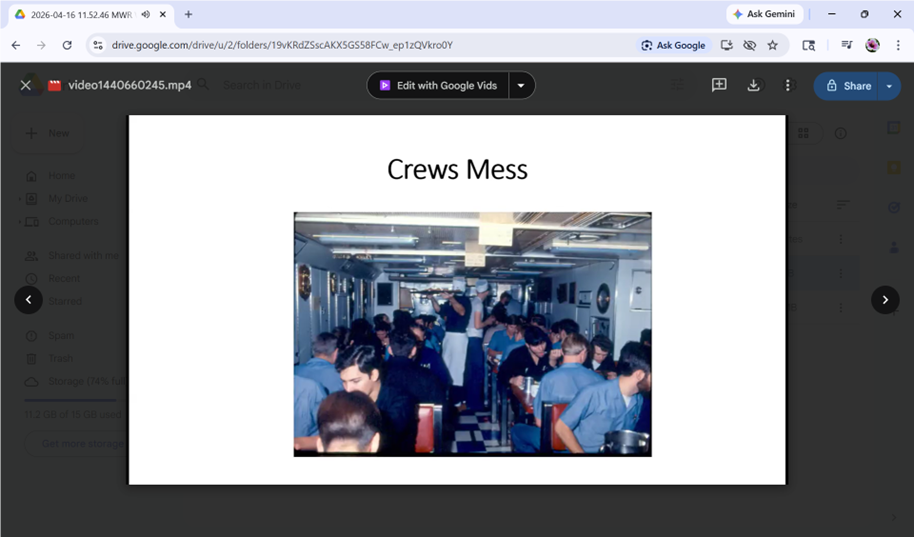Go forward with browser forward arrow

(x=41, y=45)
